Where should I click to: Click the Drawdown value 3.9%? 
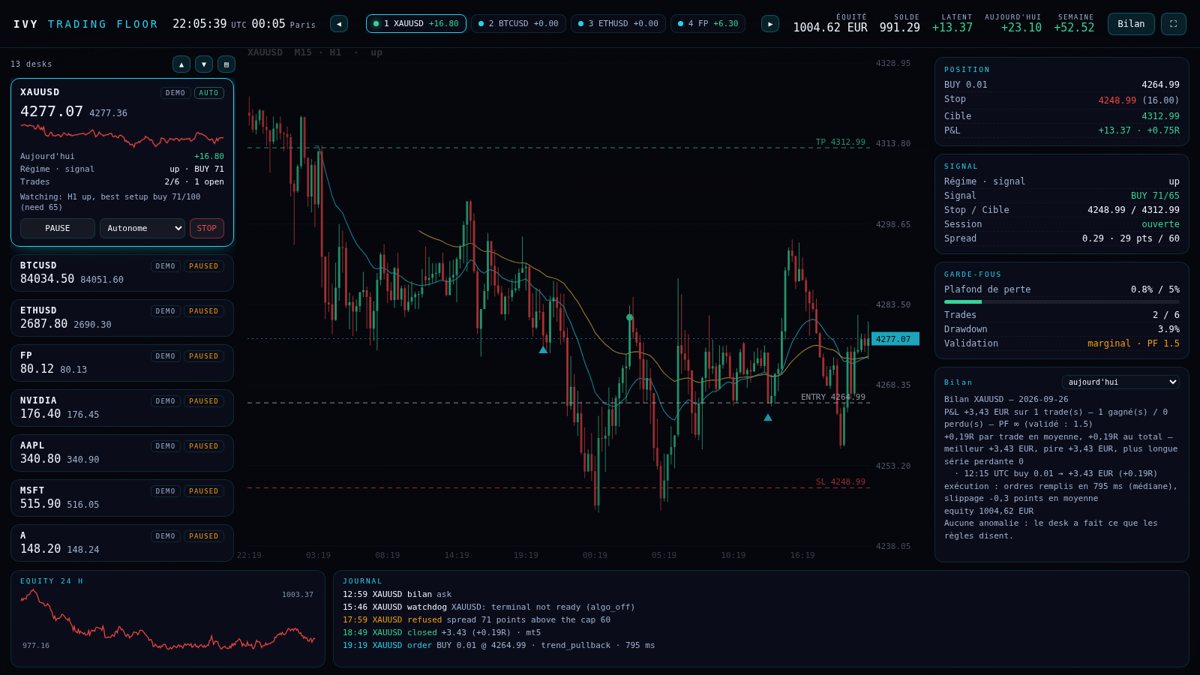tap(1169, 329)
